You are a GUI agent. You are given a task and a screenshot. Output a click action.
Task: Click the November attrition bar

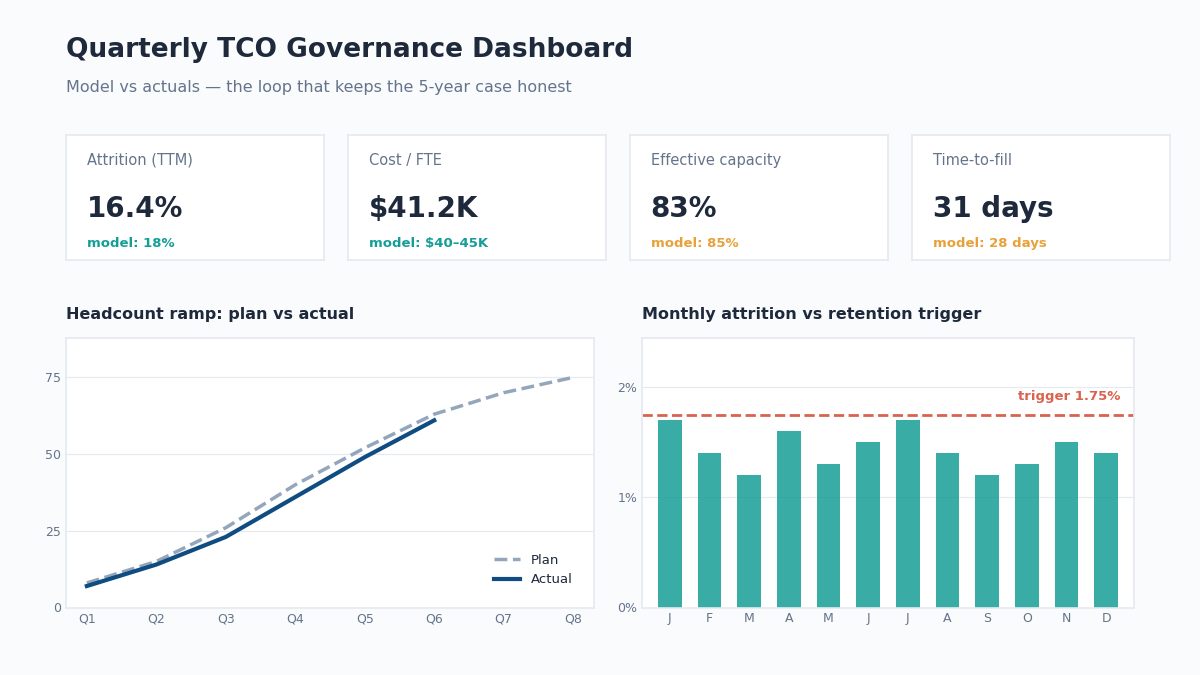pyautogui.click(x=1066, y=524)
